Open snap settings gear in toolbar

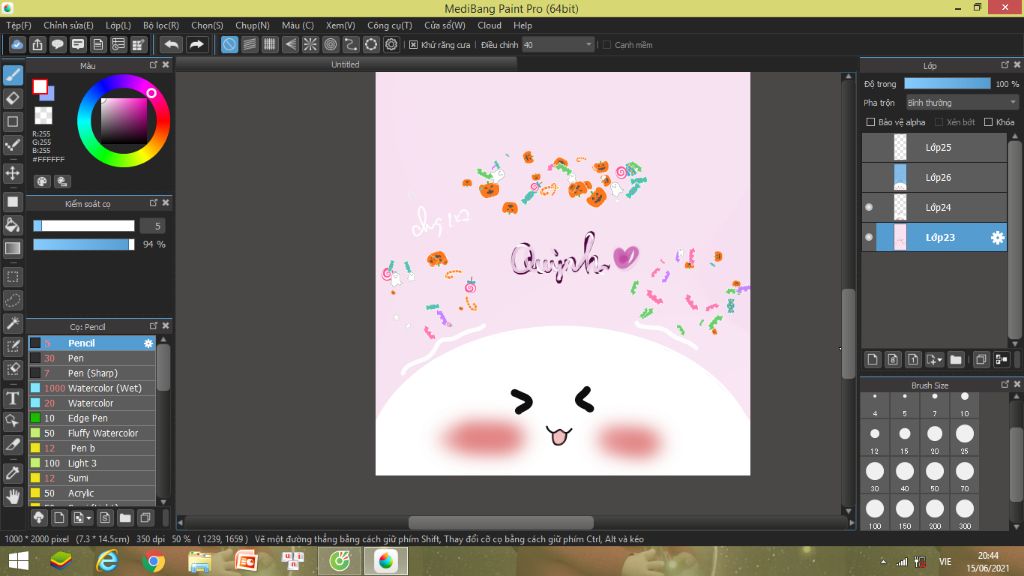[391, 44]
